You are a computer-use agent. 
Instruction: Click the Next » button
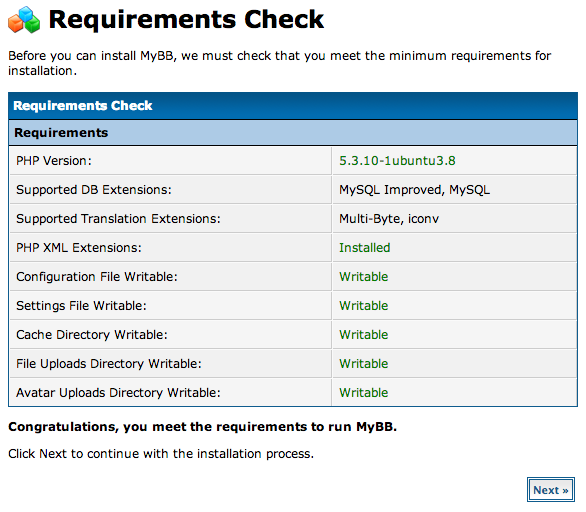[550, 490]
